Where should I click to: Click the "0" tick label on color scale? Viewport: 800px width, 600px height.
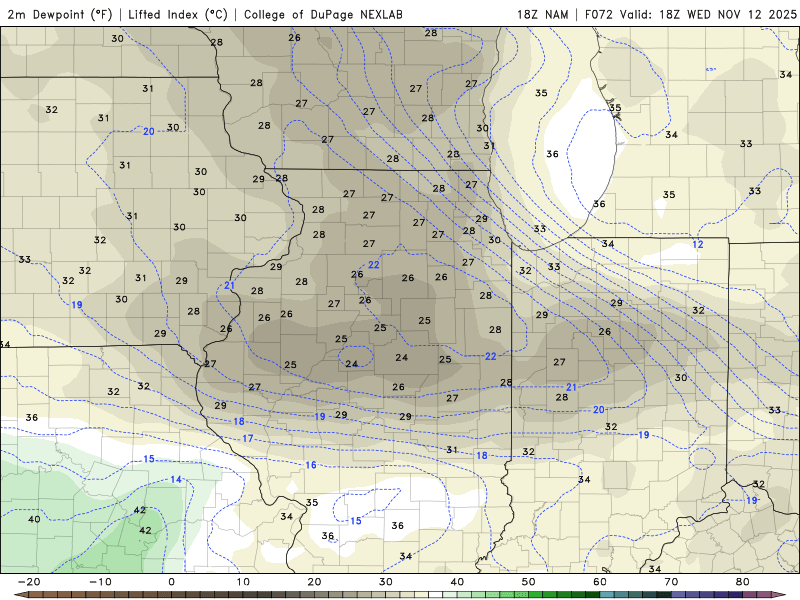(171, 582)
